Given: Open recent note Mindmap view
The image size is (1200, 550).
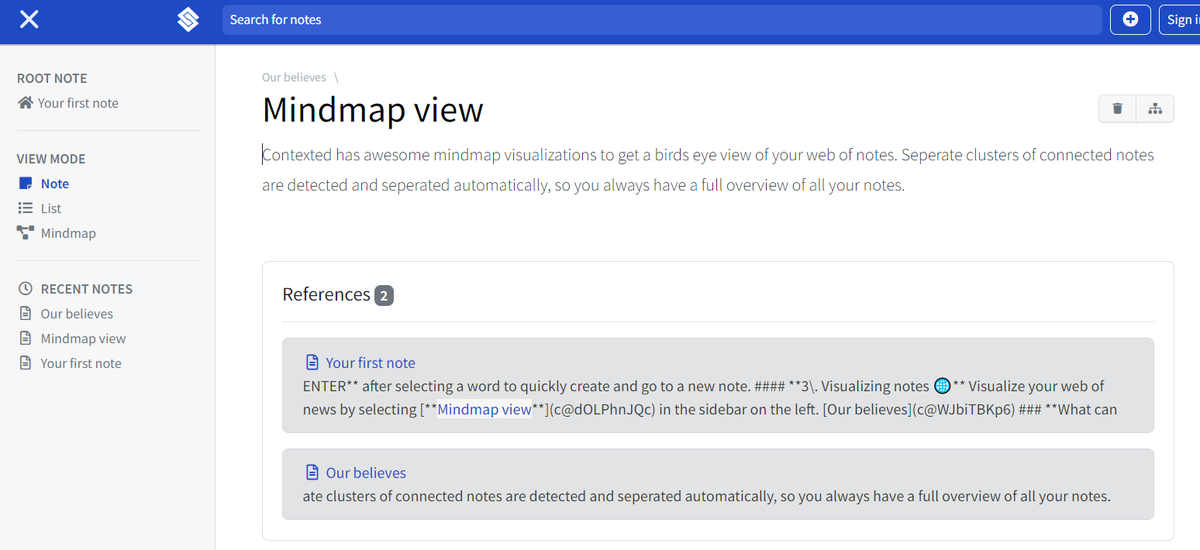Looking at the screenshot, I should [x=83, y=339].
